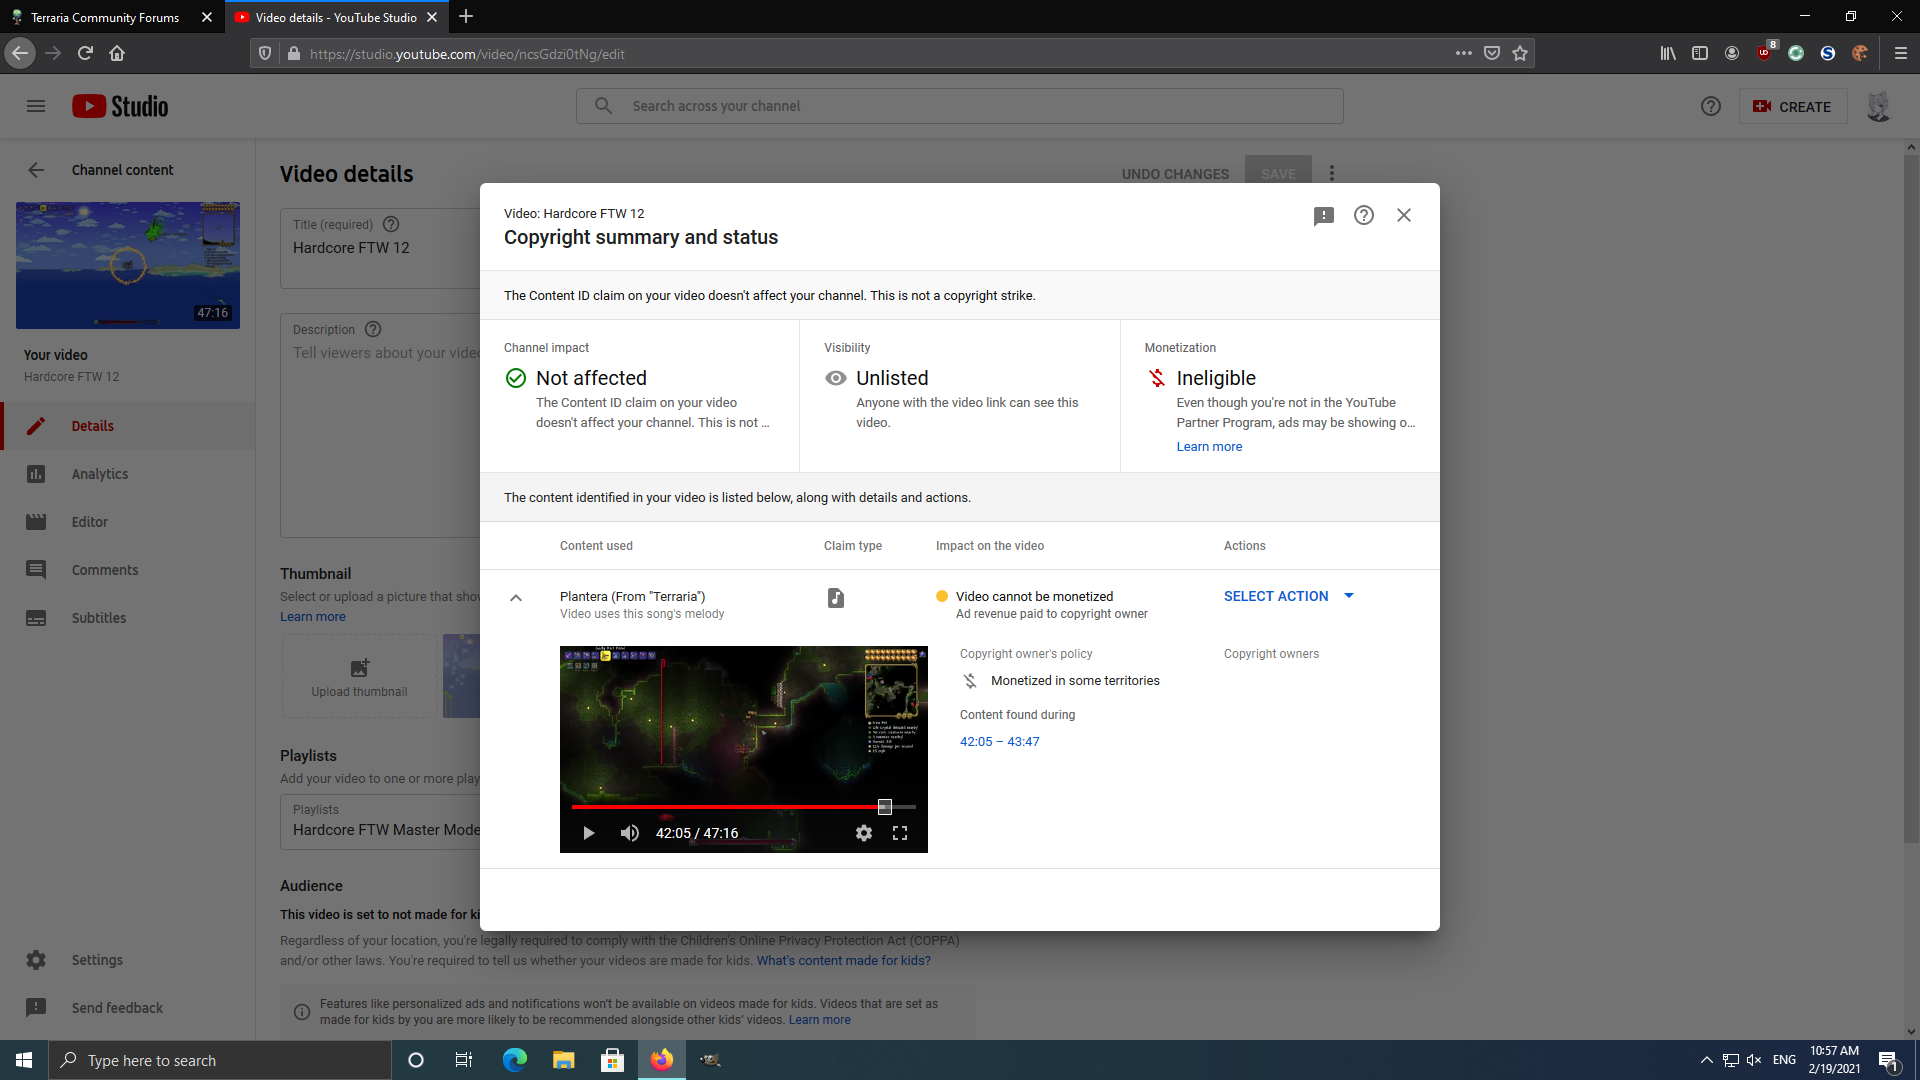The width and height of the screenshot is (1920, 1080).
Task: Focus the Search across your channel field
Action: 960,106
